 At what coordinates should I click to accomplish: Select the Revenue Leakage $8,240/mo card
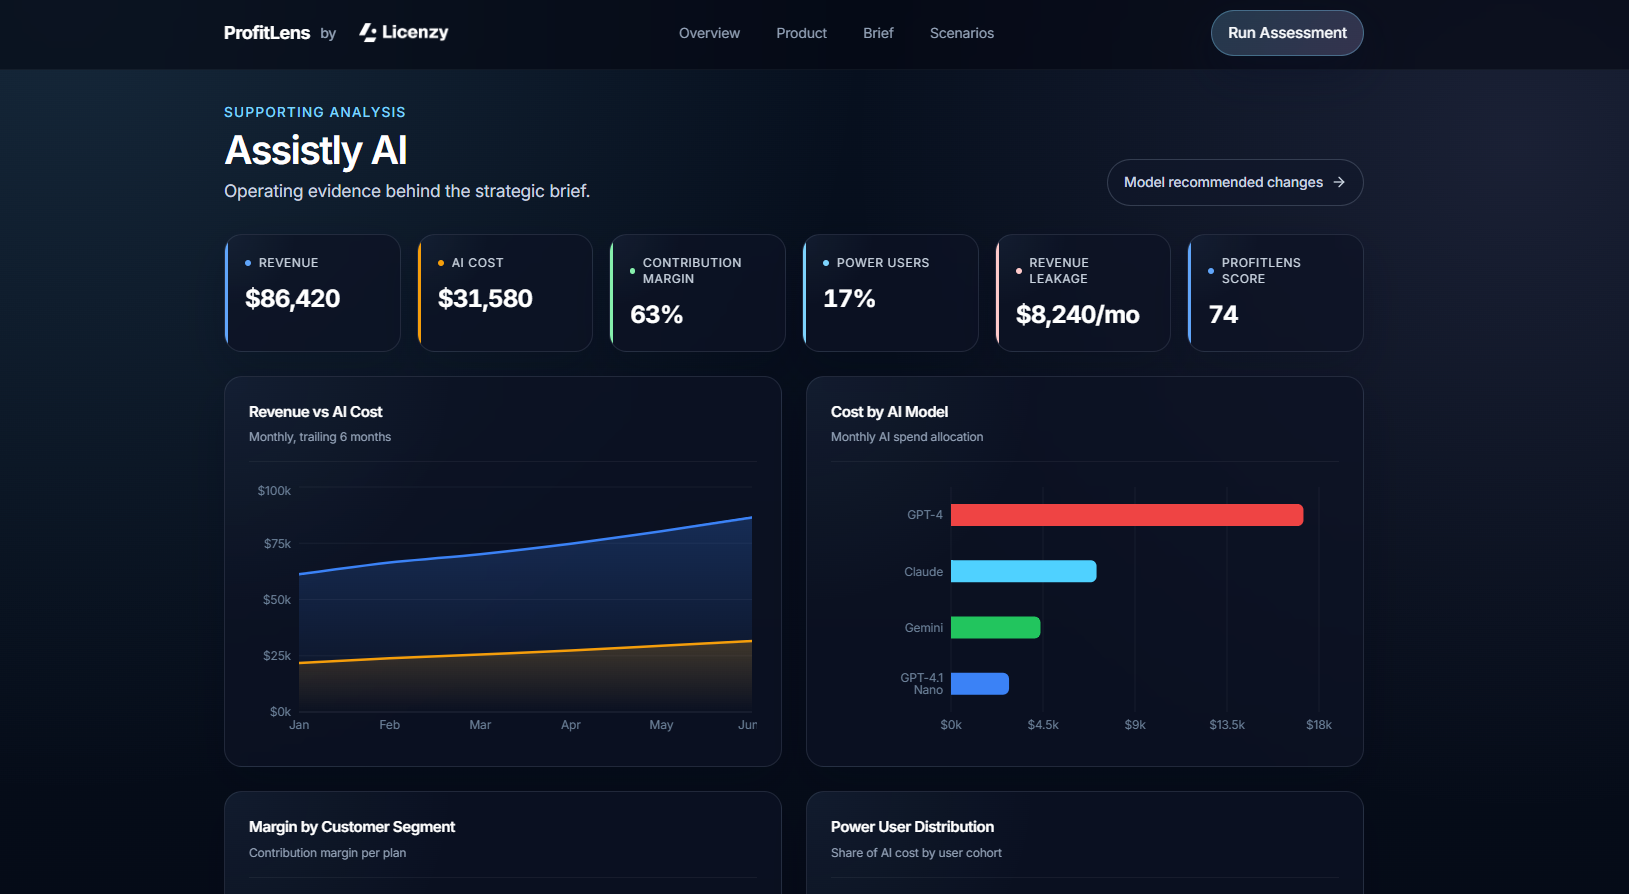1083,293
